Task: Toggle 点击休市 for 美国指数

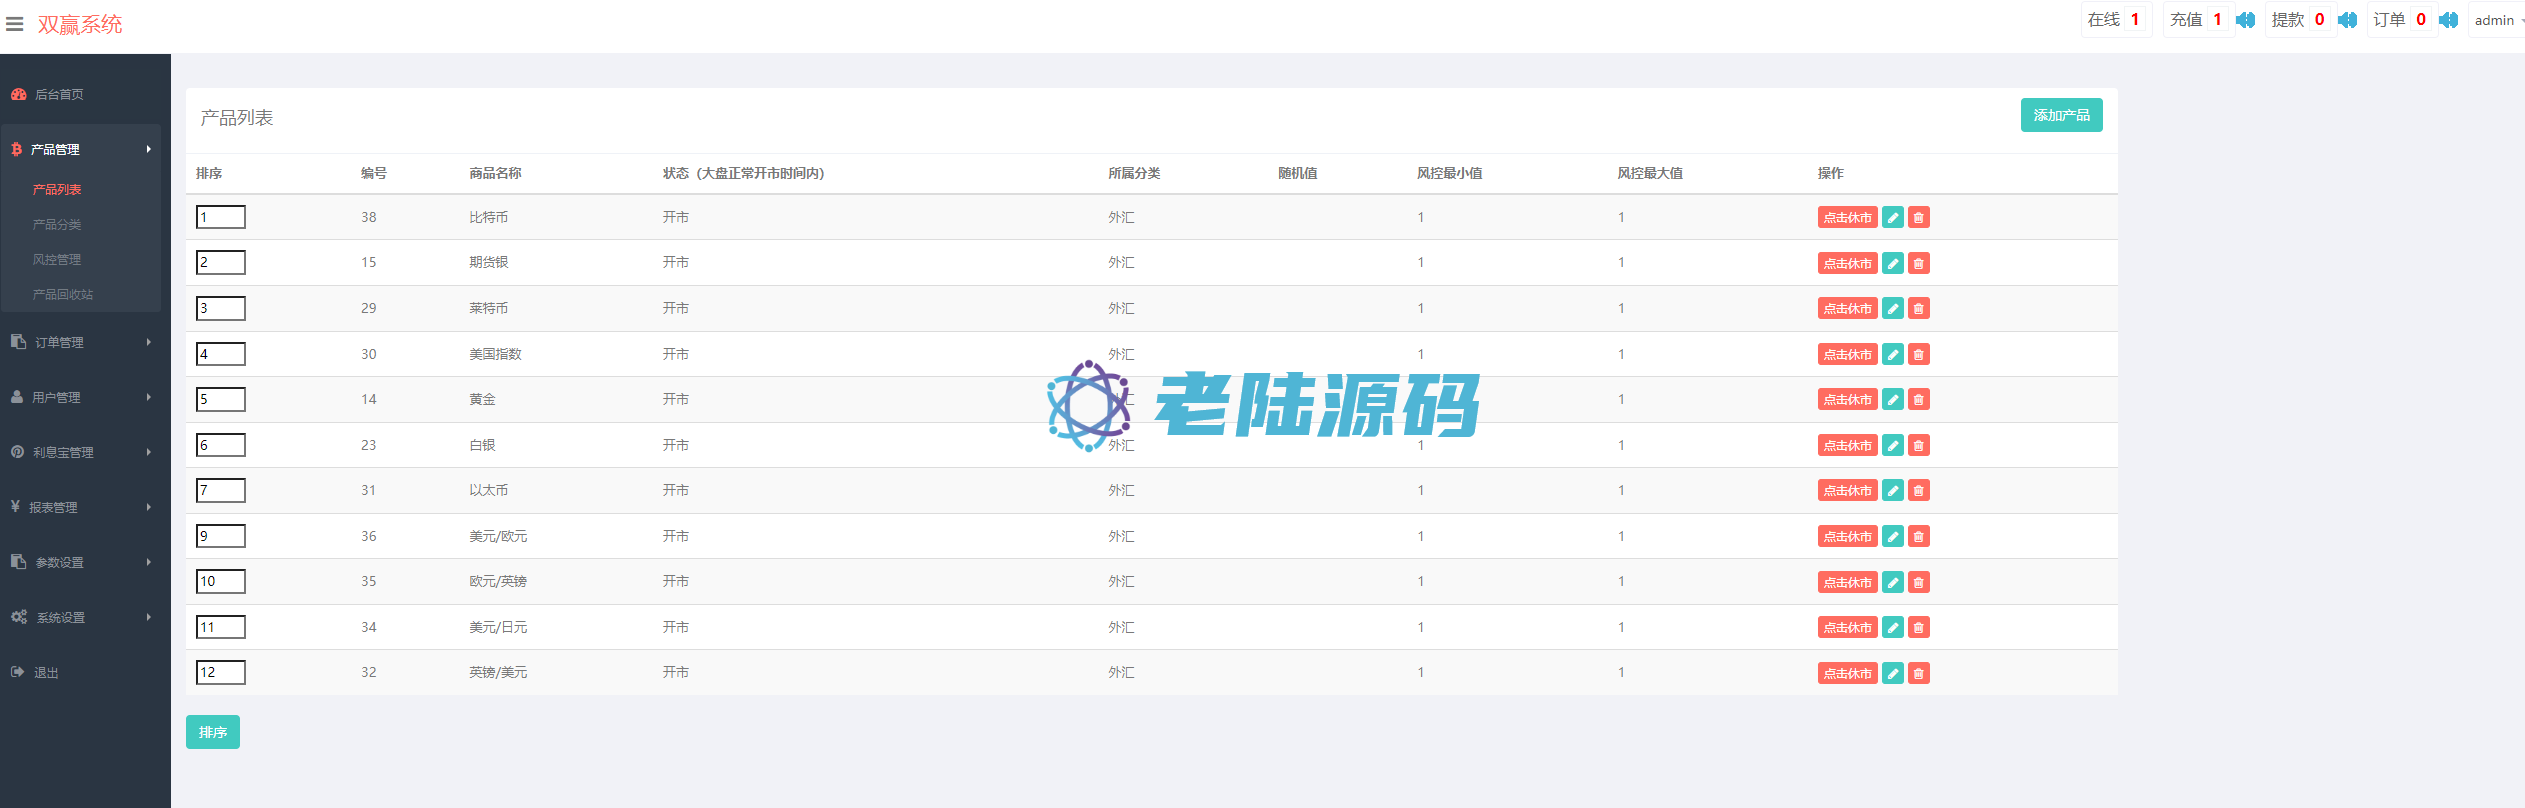Action: point(1847,355)
